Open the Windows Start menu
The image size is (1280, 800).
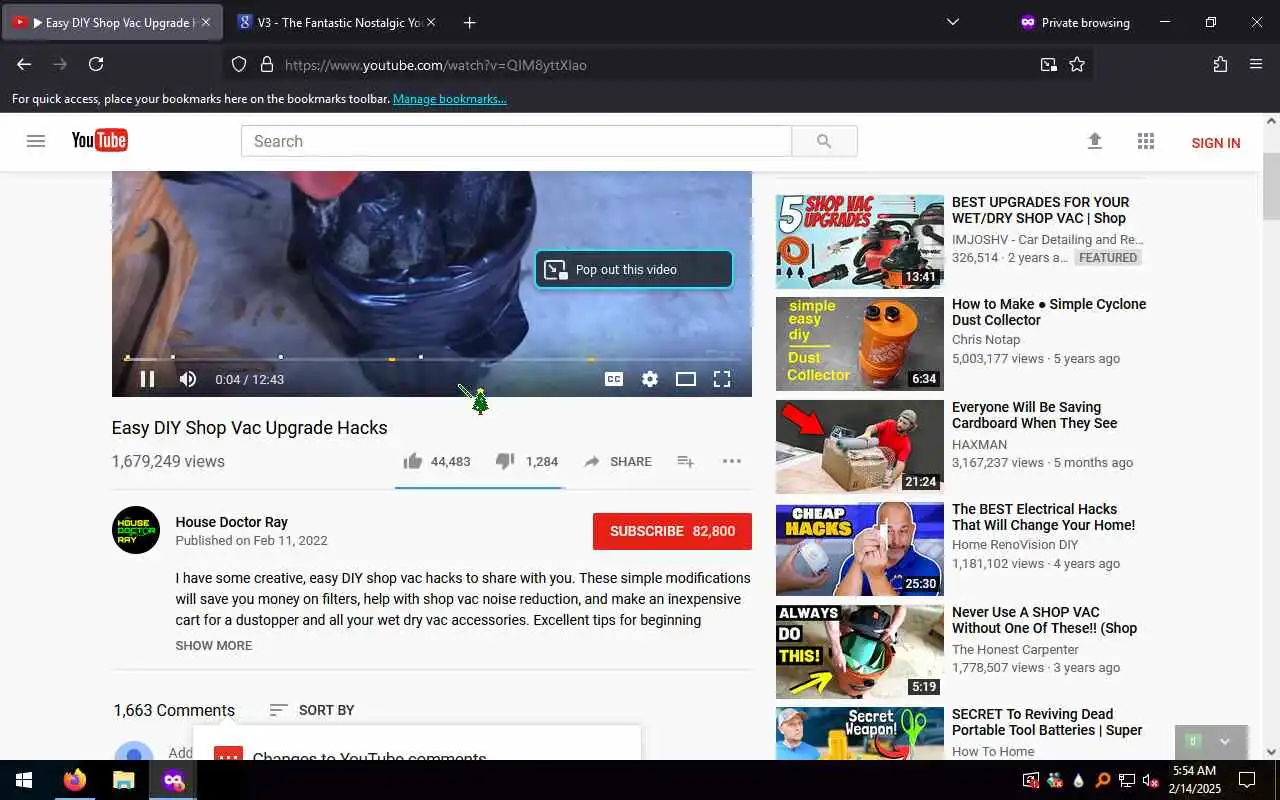[x=24, y=780]
